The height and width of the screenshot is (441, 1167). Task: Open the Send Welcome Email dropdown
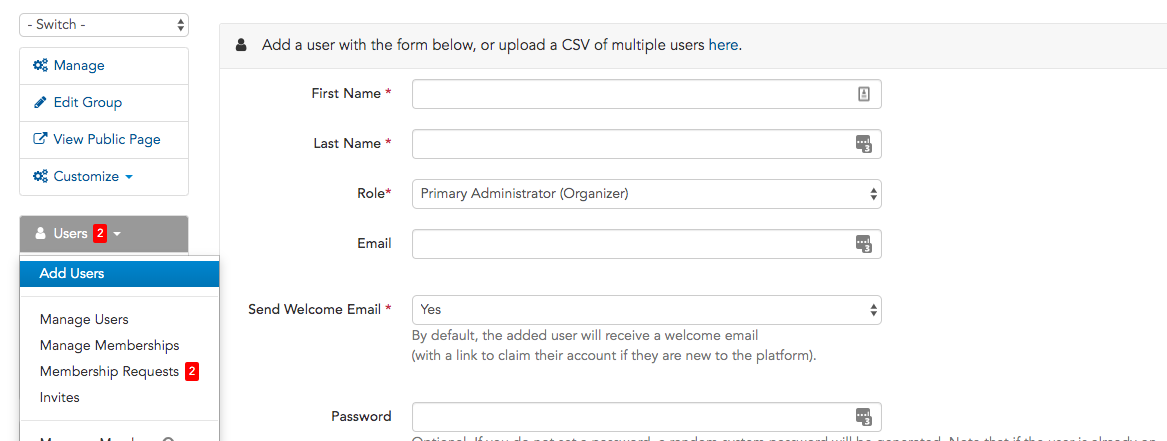coord(647,309)
